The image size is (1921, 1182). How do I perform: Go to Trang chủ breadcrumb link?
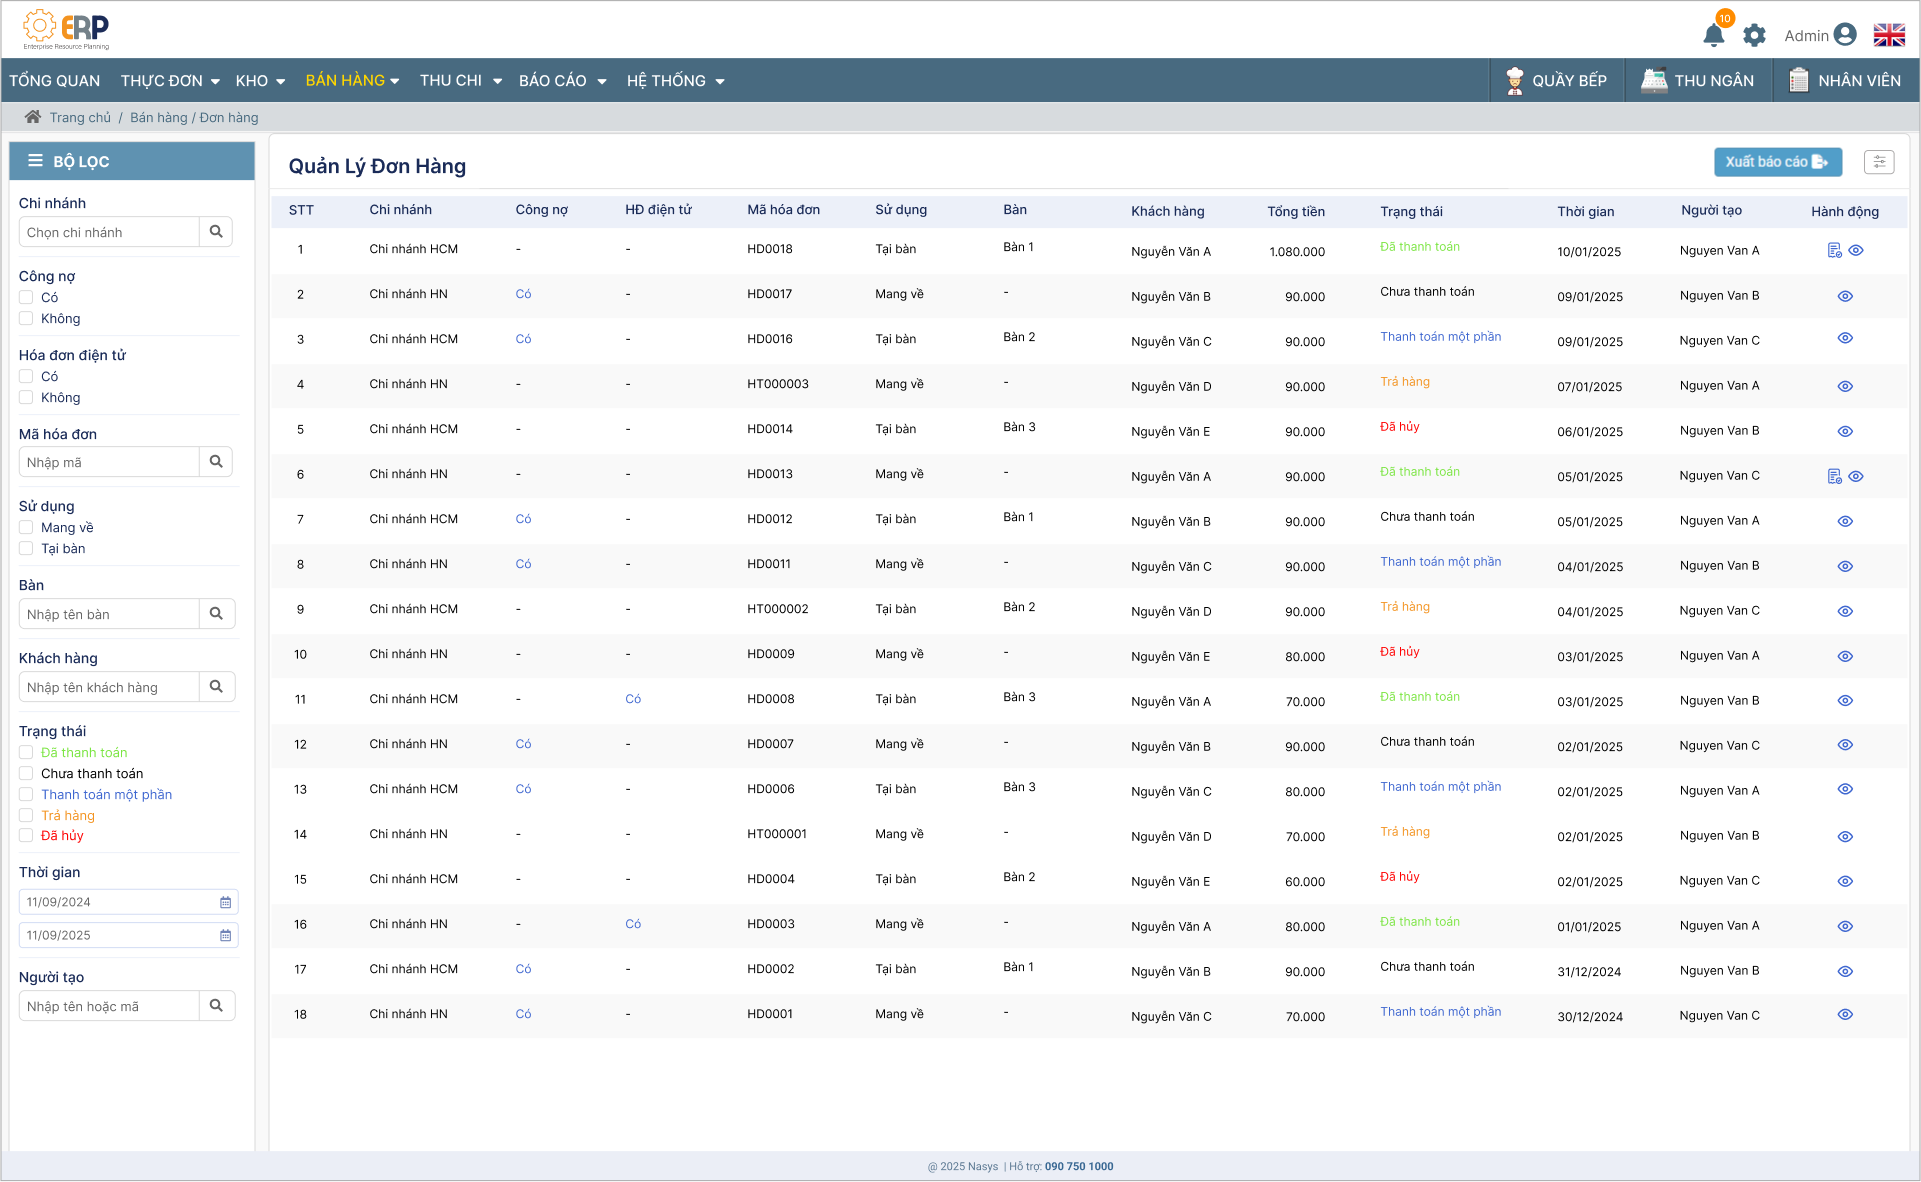click(x=80, y=117)
